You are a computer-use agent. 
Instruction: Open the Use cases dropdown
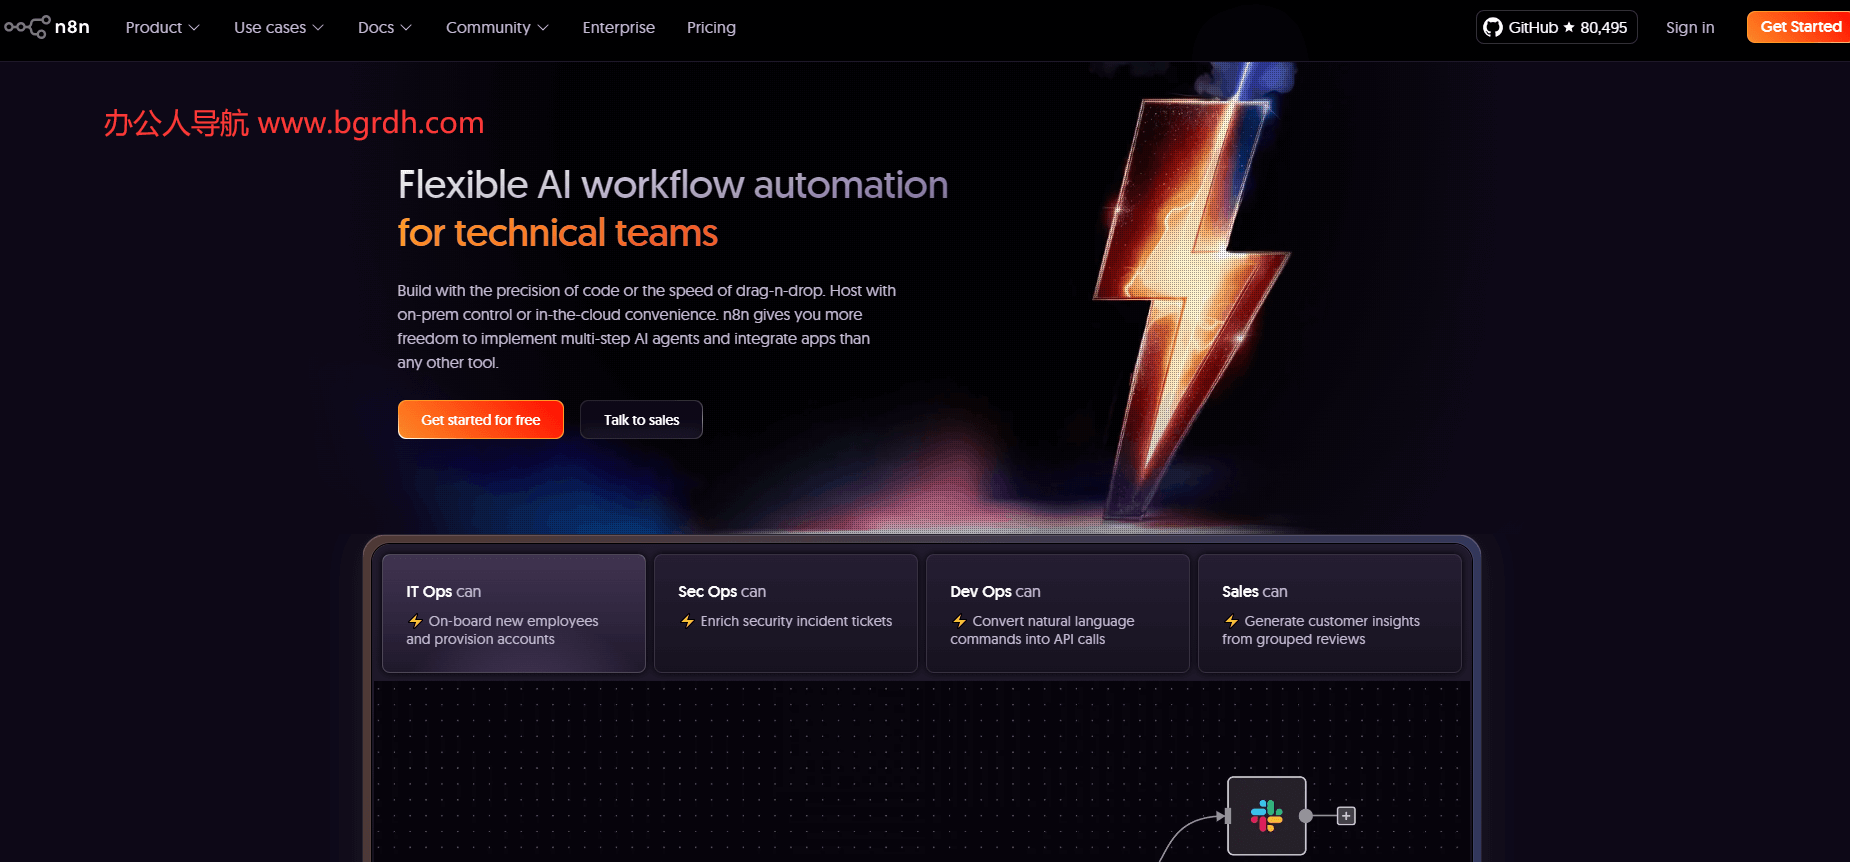pyautogui.click(x=278, y=27)
